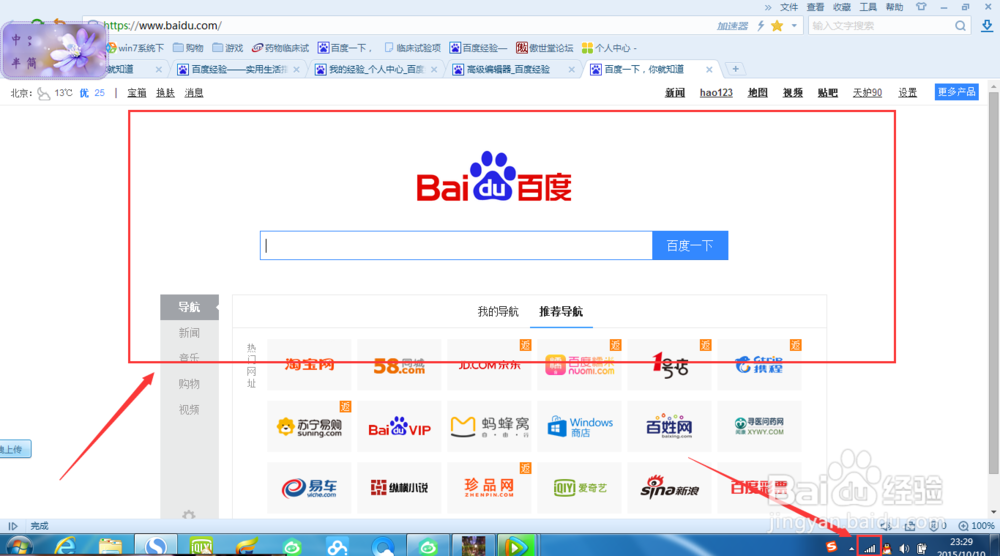Select 视频 in the left sidebar
1000x556 pixels.
[x=189, y=409]
